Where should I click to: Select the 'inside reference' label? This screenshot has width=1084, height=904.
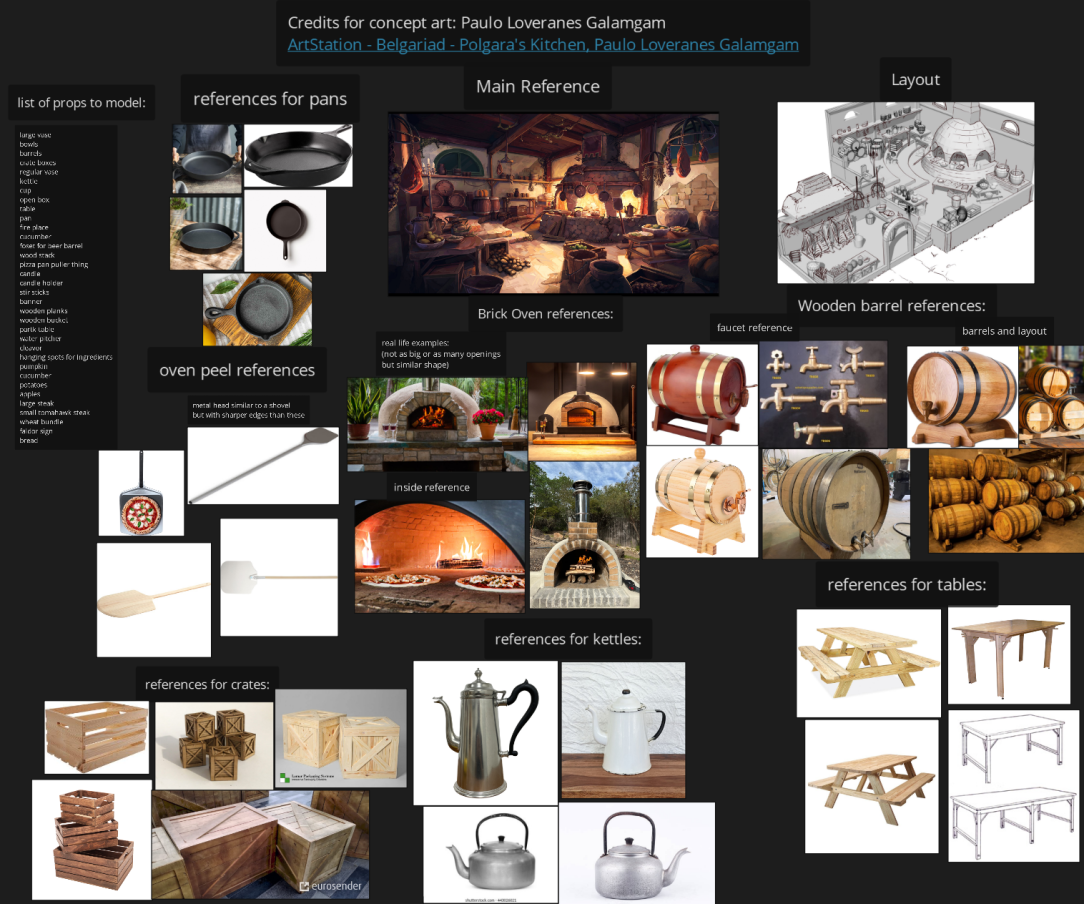pyautogui.click(x=431, y=487)
